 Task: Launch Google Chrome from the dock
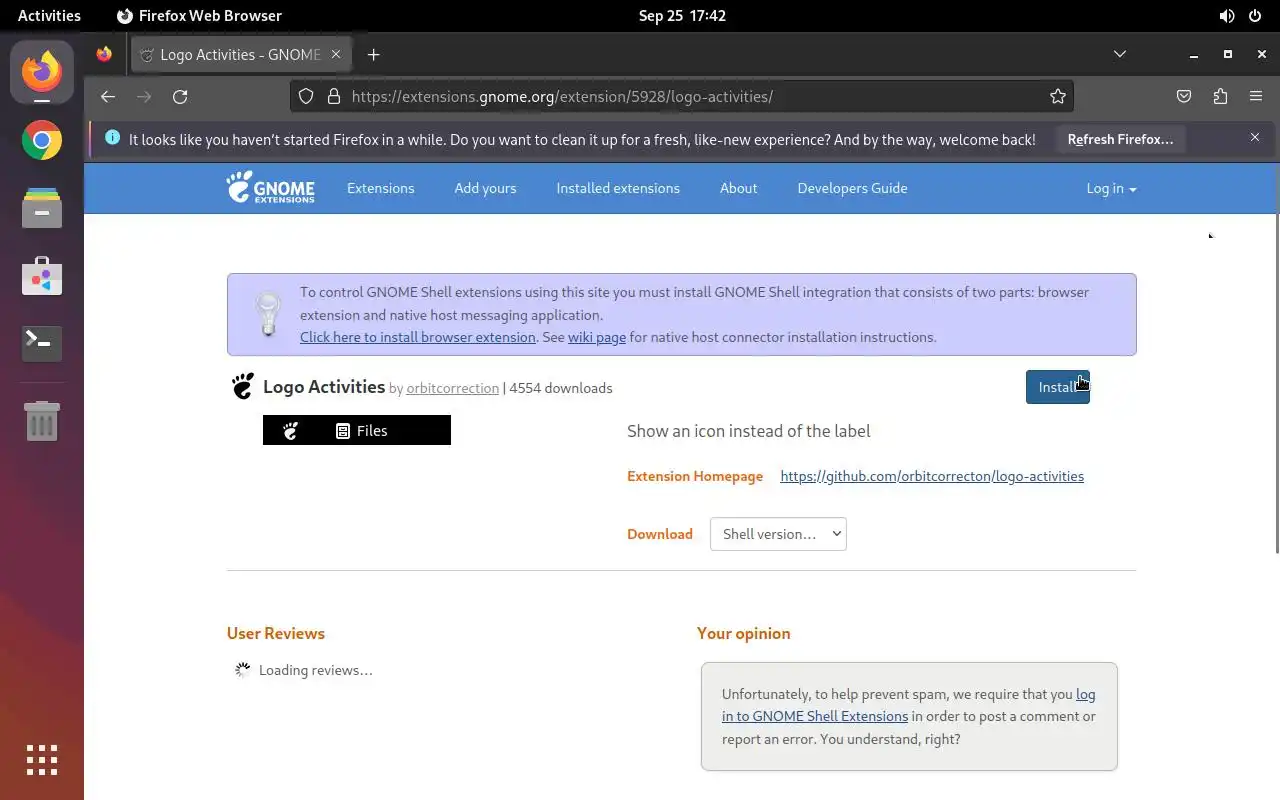pos(42,140)
